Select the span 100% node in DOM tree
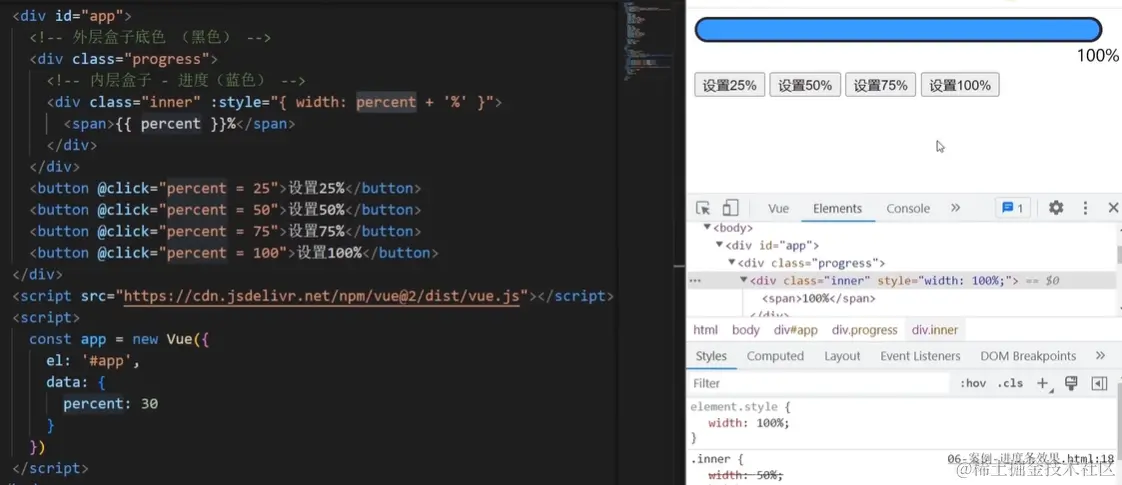Viewport: 1122px width, 485px height. coord(819,298)
